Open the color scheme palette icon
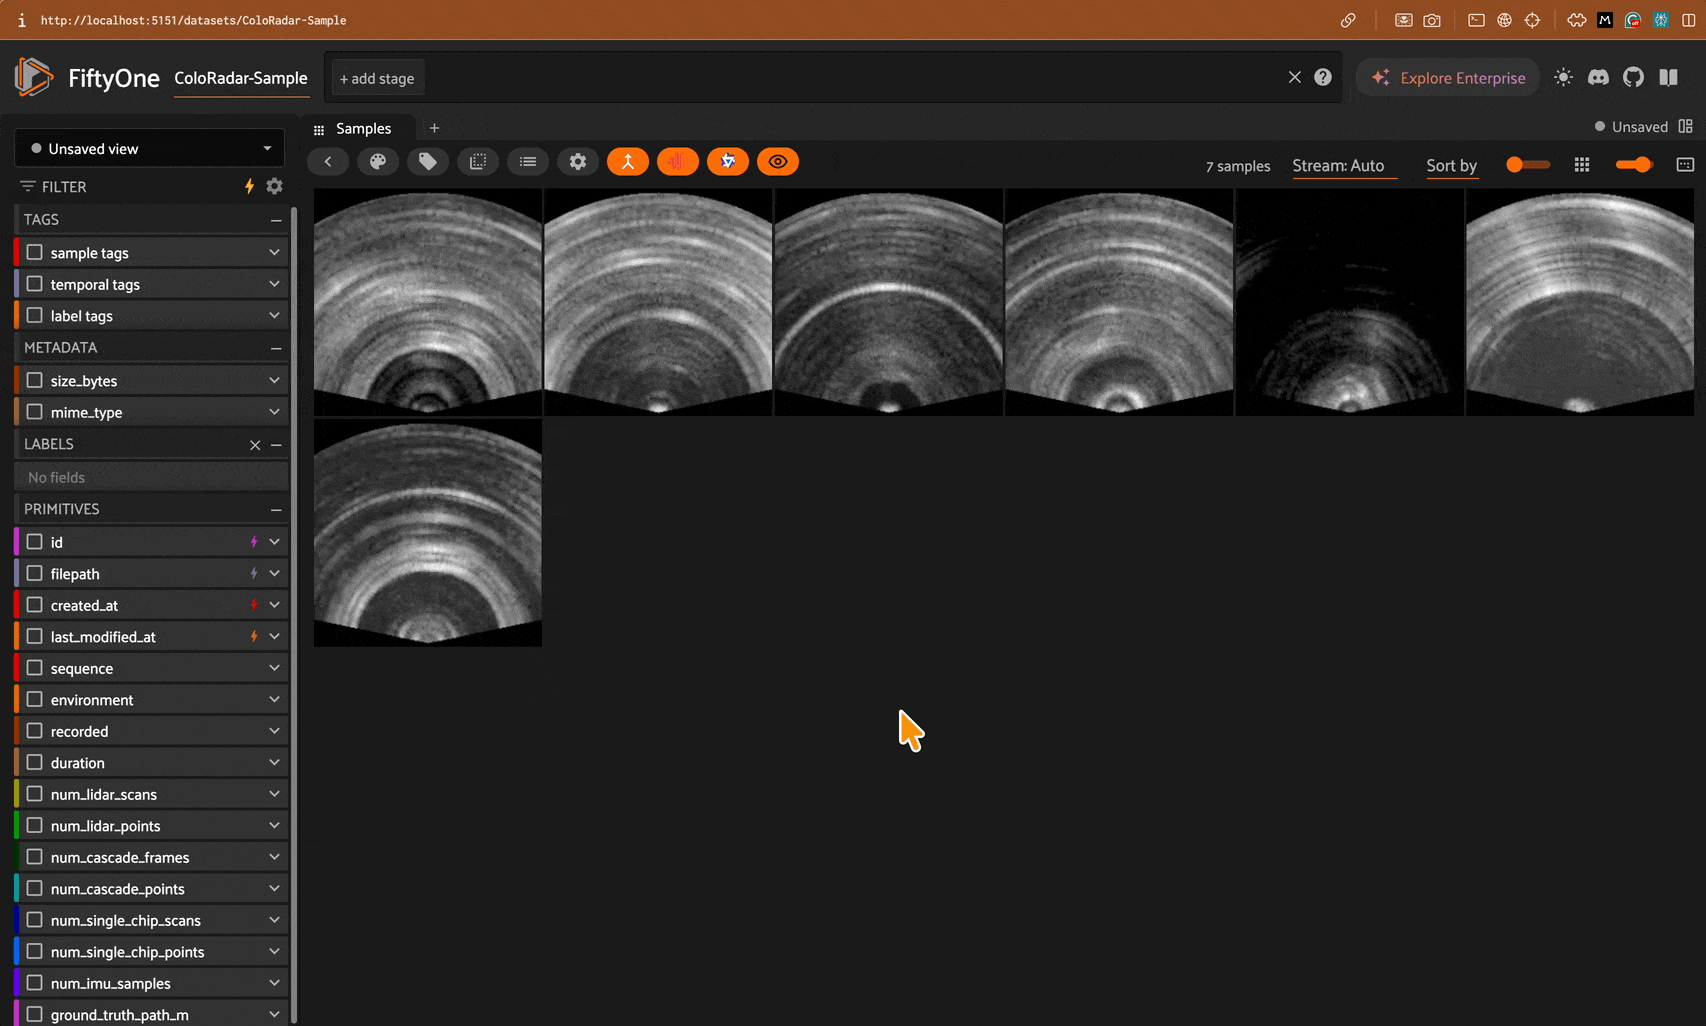This screenshot has height=1026, width=1706. pyautogui.click(x=378, y=162)
